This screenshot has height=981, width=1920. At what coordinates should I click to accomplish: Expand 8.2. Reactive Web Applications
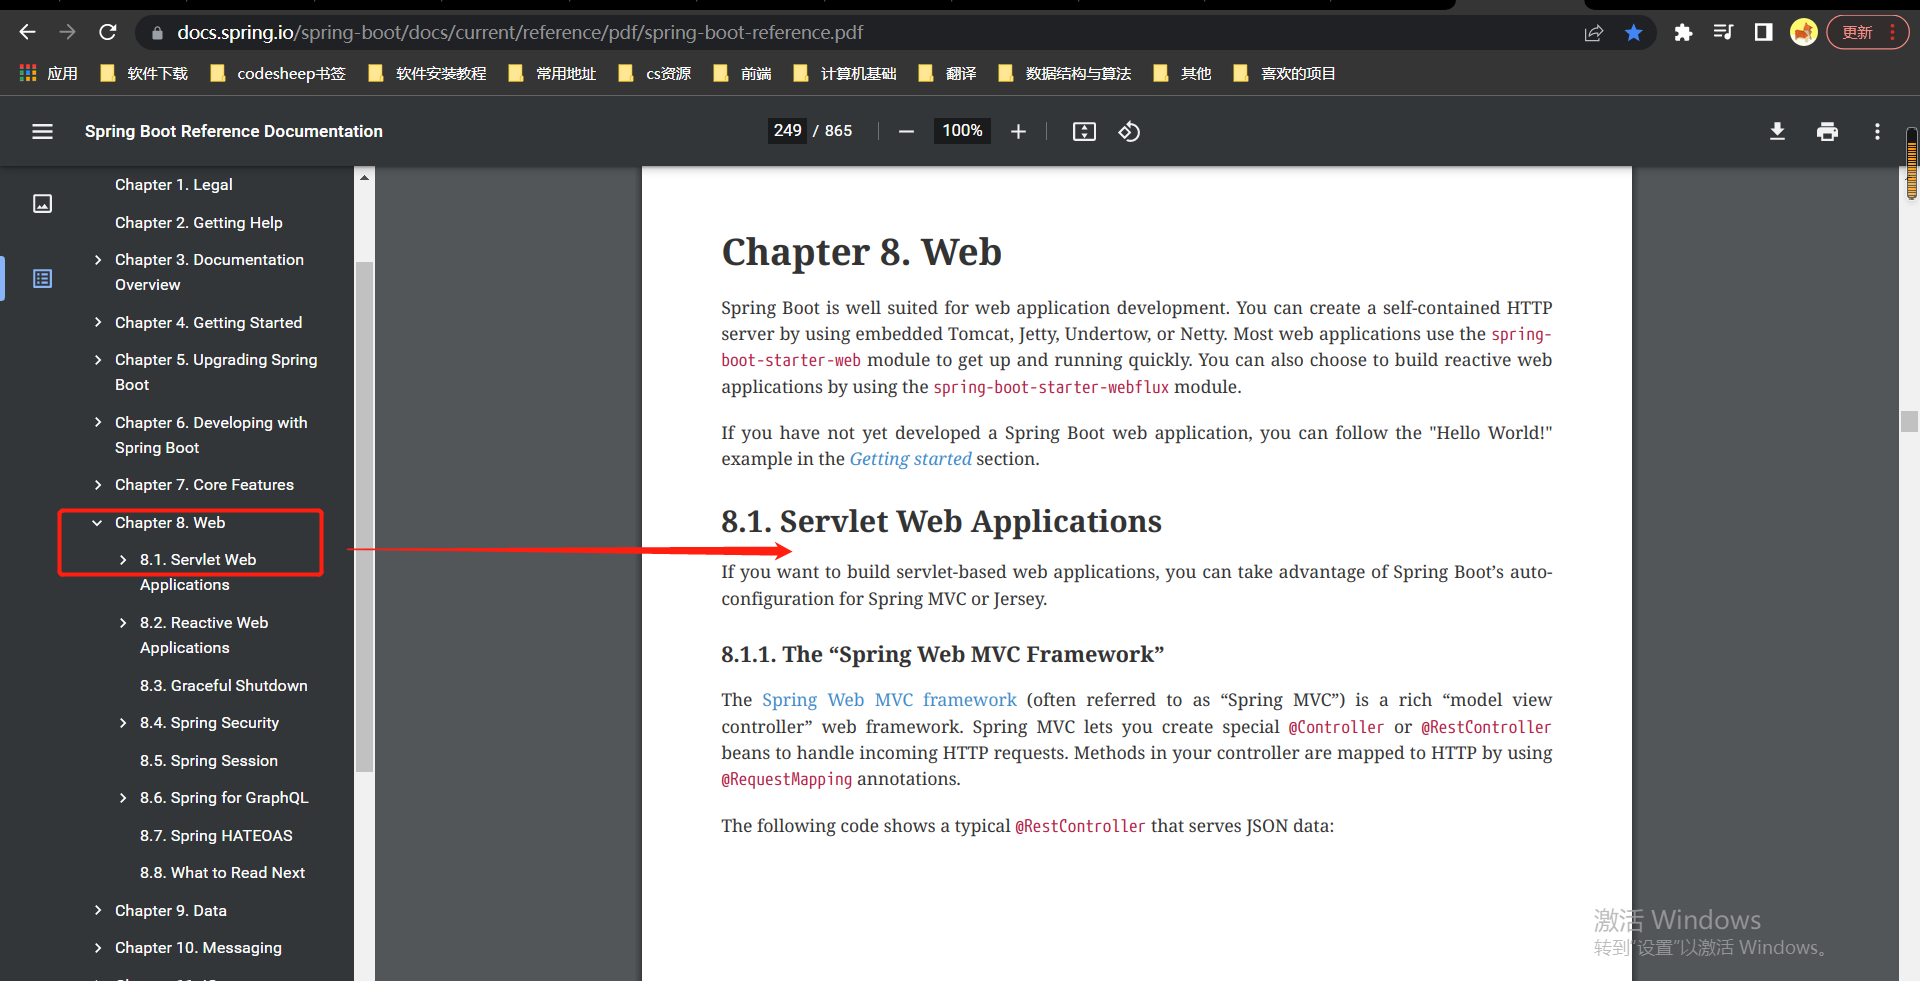123,623
